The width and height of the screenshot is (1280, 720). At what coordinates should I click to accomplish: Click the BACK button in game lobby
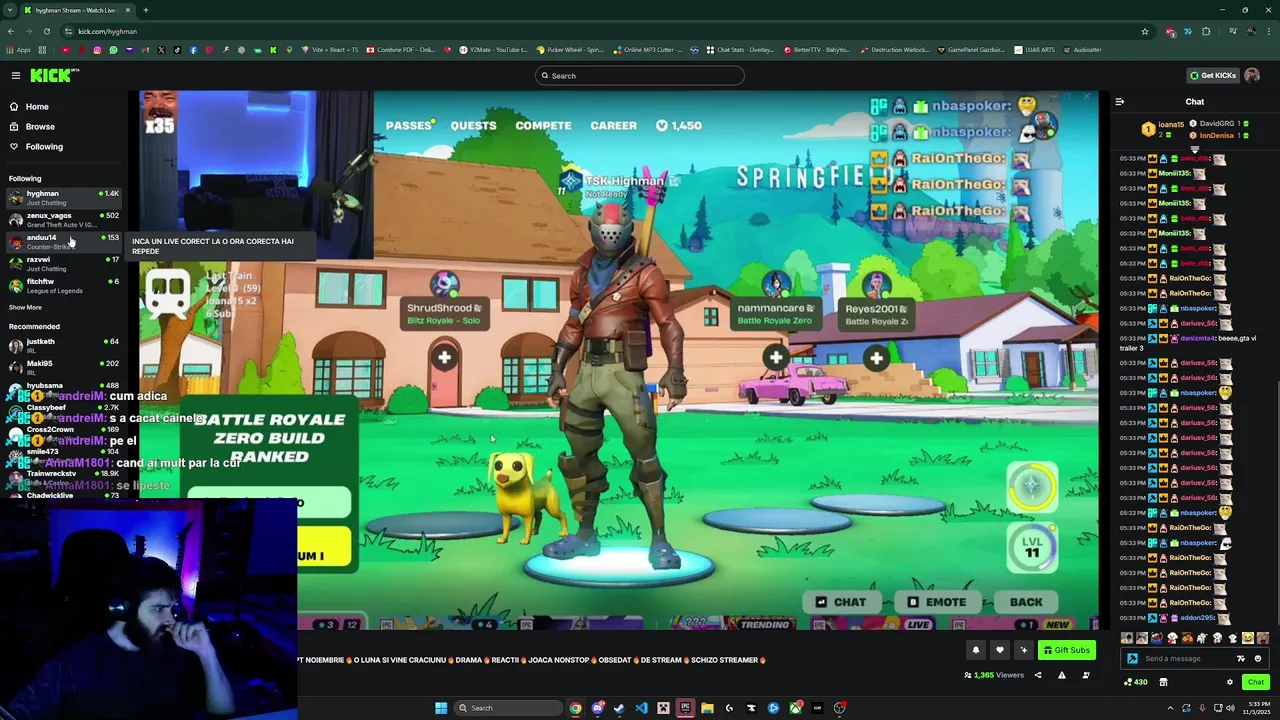tap(1026, 602)
